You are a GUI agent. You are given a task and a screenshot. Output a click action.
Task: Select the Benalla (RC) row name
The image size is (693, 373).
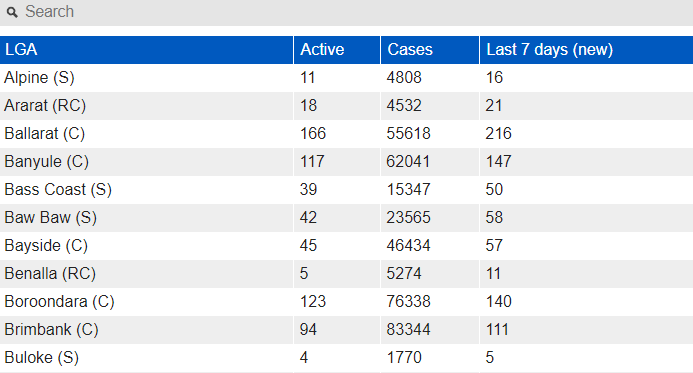[x=50, y=274]
